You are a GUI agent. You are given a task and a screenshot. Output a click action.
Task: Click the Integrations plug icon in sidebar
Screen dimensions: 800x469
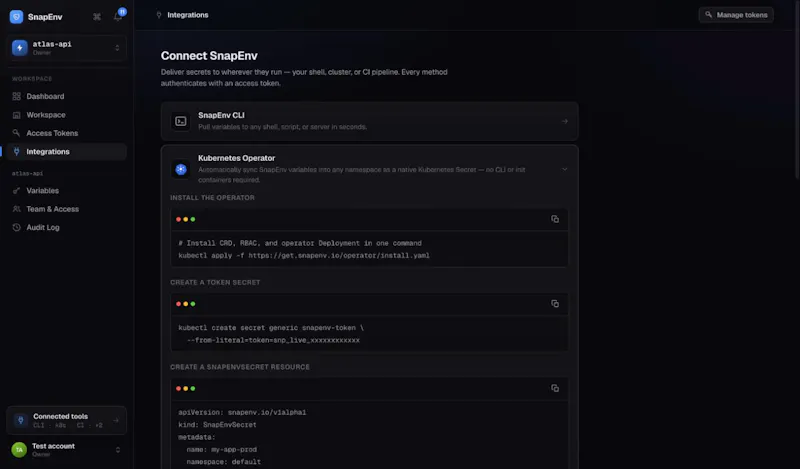coord(16,152)
